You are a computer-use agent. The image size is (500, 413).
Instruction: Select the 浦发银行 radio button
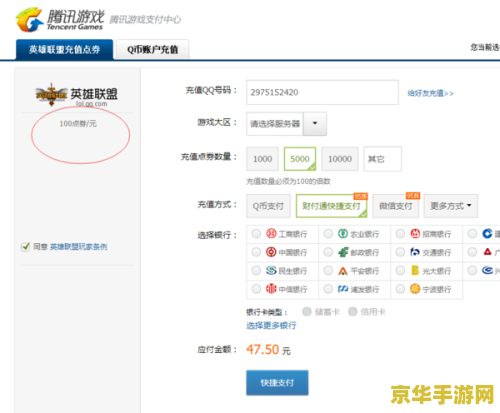[328, 289]
